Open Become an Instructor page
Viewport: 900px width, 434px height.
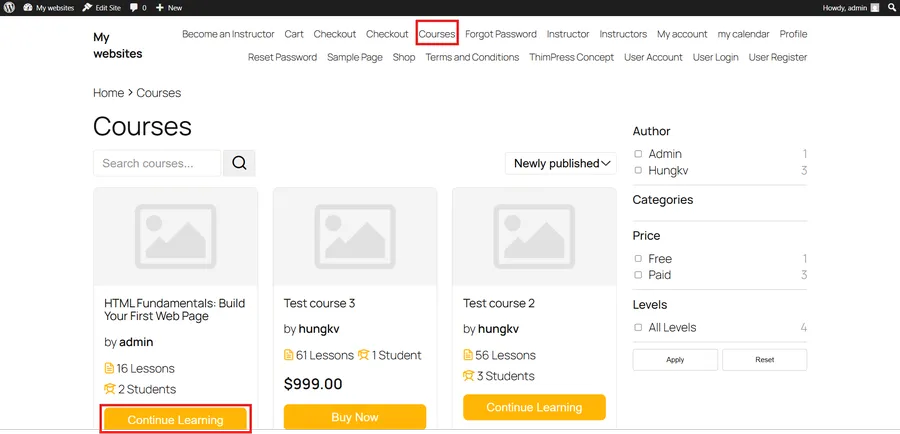(228, 34)
